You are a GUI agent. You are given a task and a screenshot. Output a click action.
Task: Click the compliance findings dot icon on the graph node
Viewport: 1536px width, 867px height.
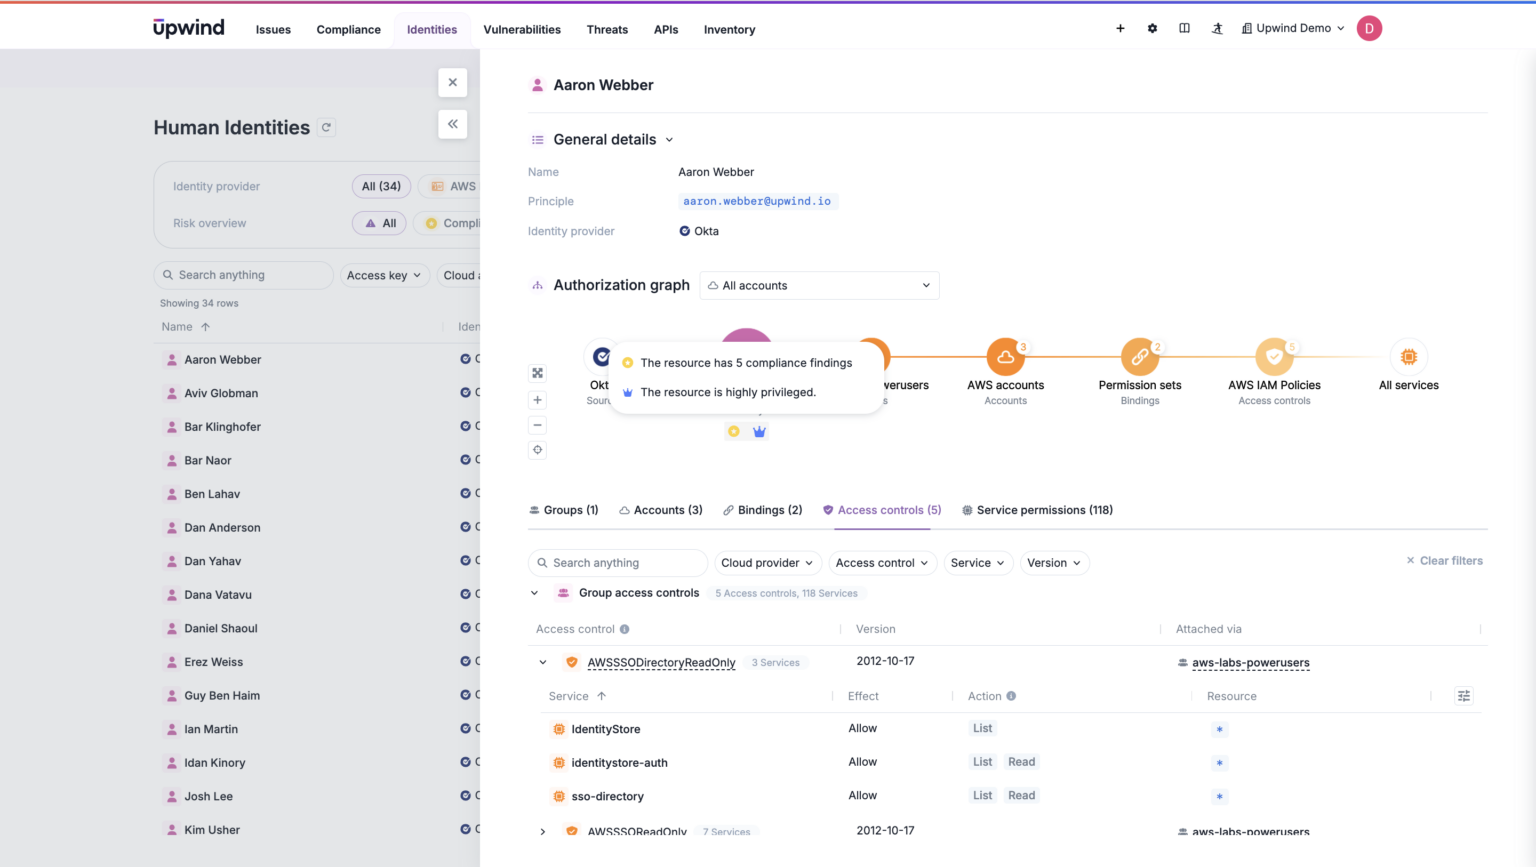click(x=734, y=431)
